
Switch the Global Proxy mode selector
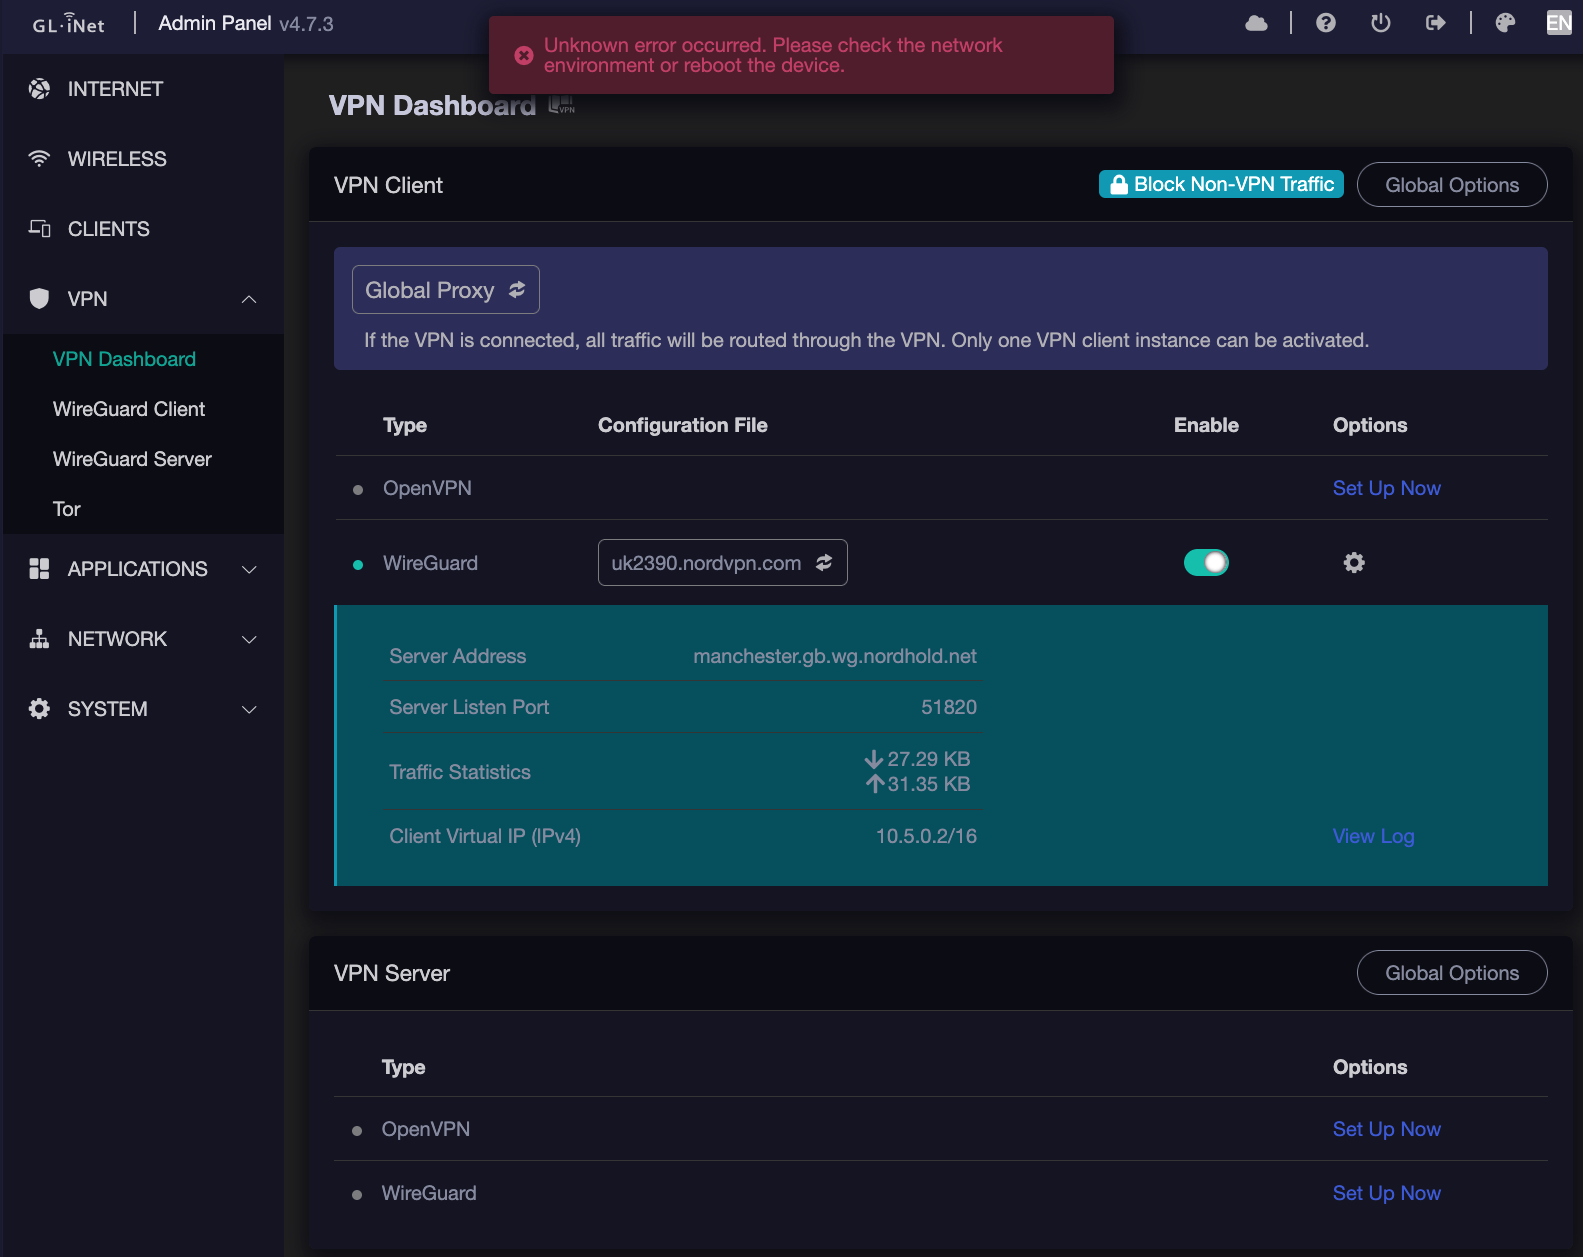(x=445, y=290)
